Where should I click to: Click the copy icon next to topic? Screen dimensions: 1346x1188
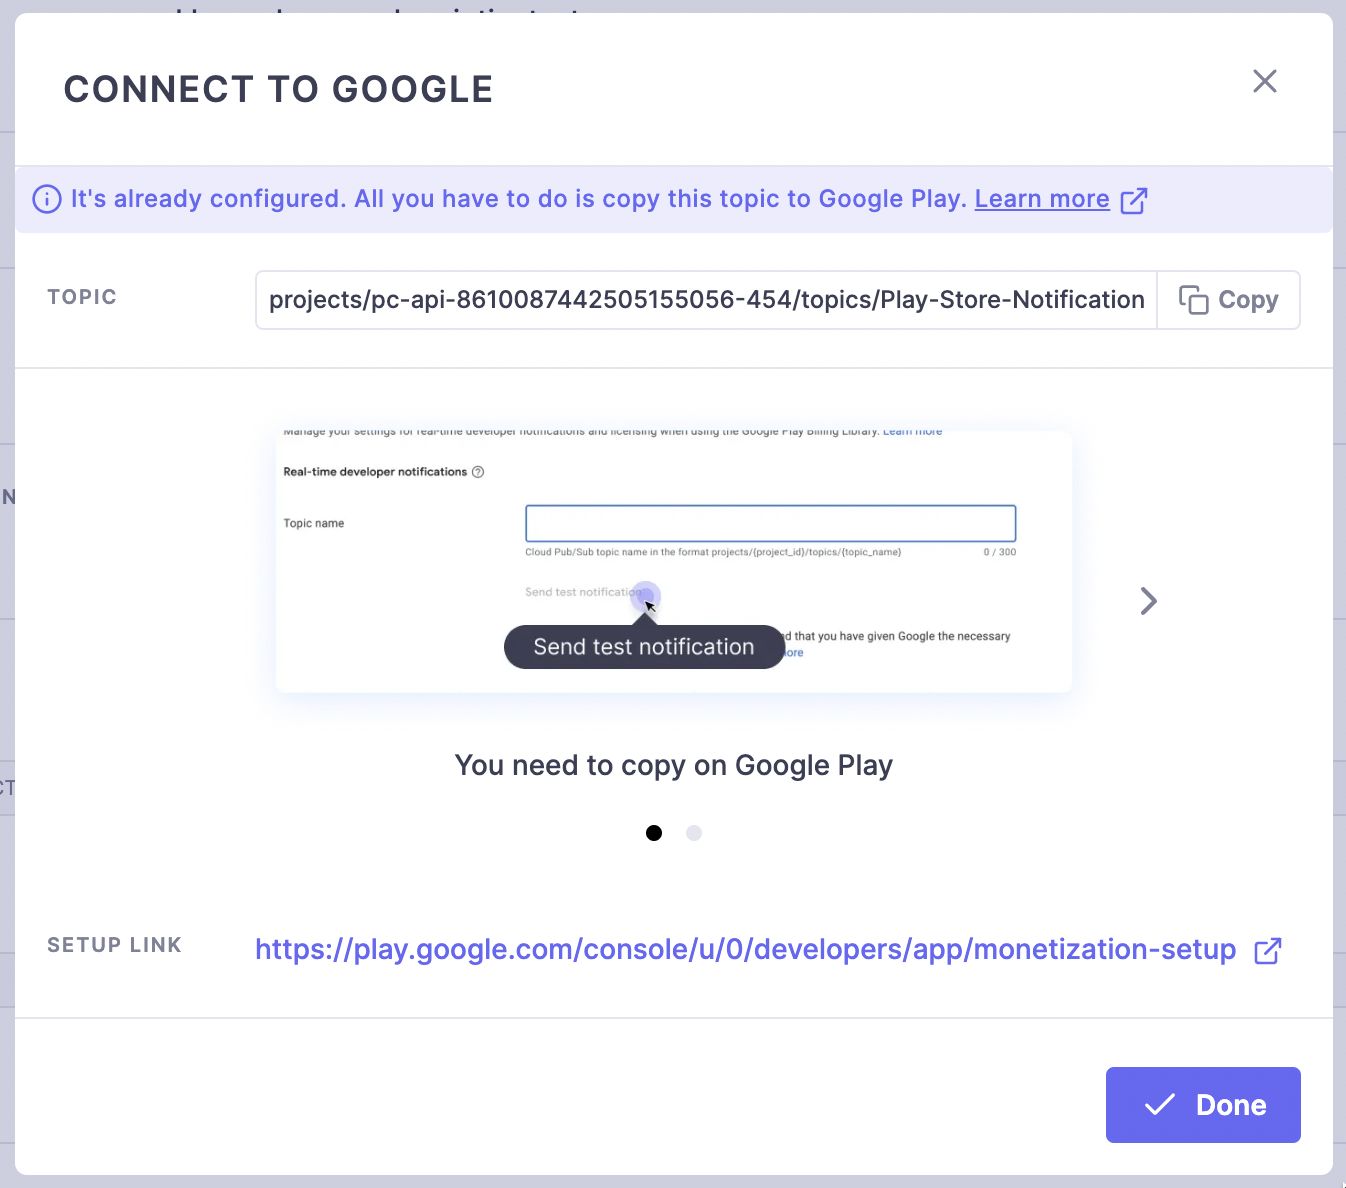[x=1193, y=300]
